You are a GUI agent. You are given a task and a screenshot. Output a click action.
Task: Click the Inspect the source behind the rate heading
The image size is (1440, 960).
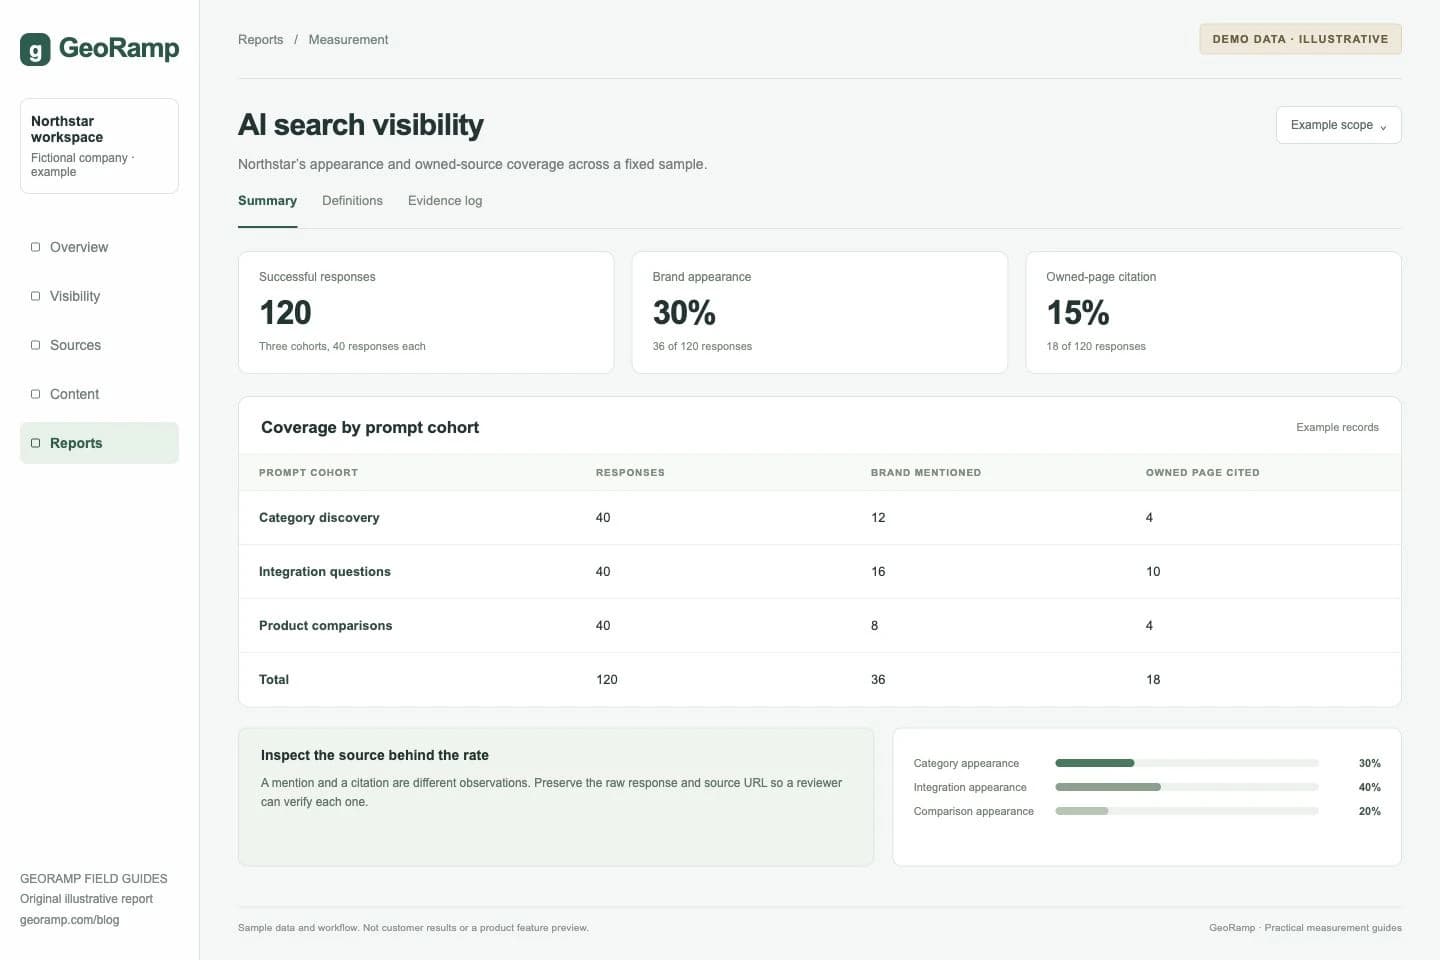[375, 755]
